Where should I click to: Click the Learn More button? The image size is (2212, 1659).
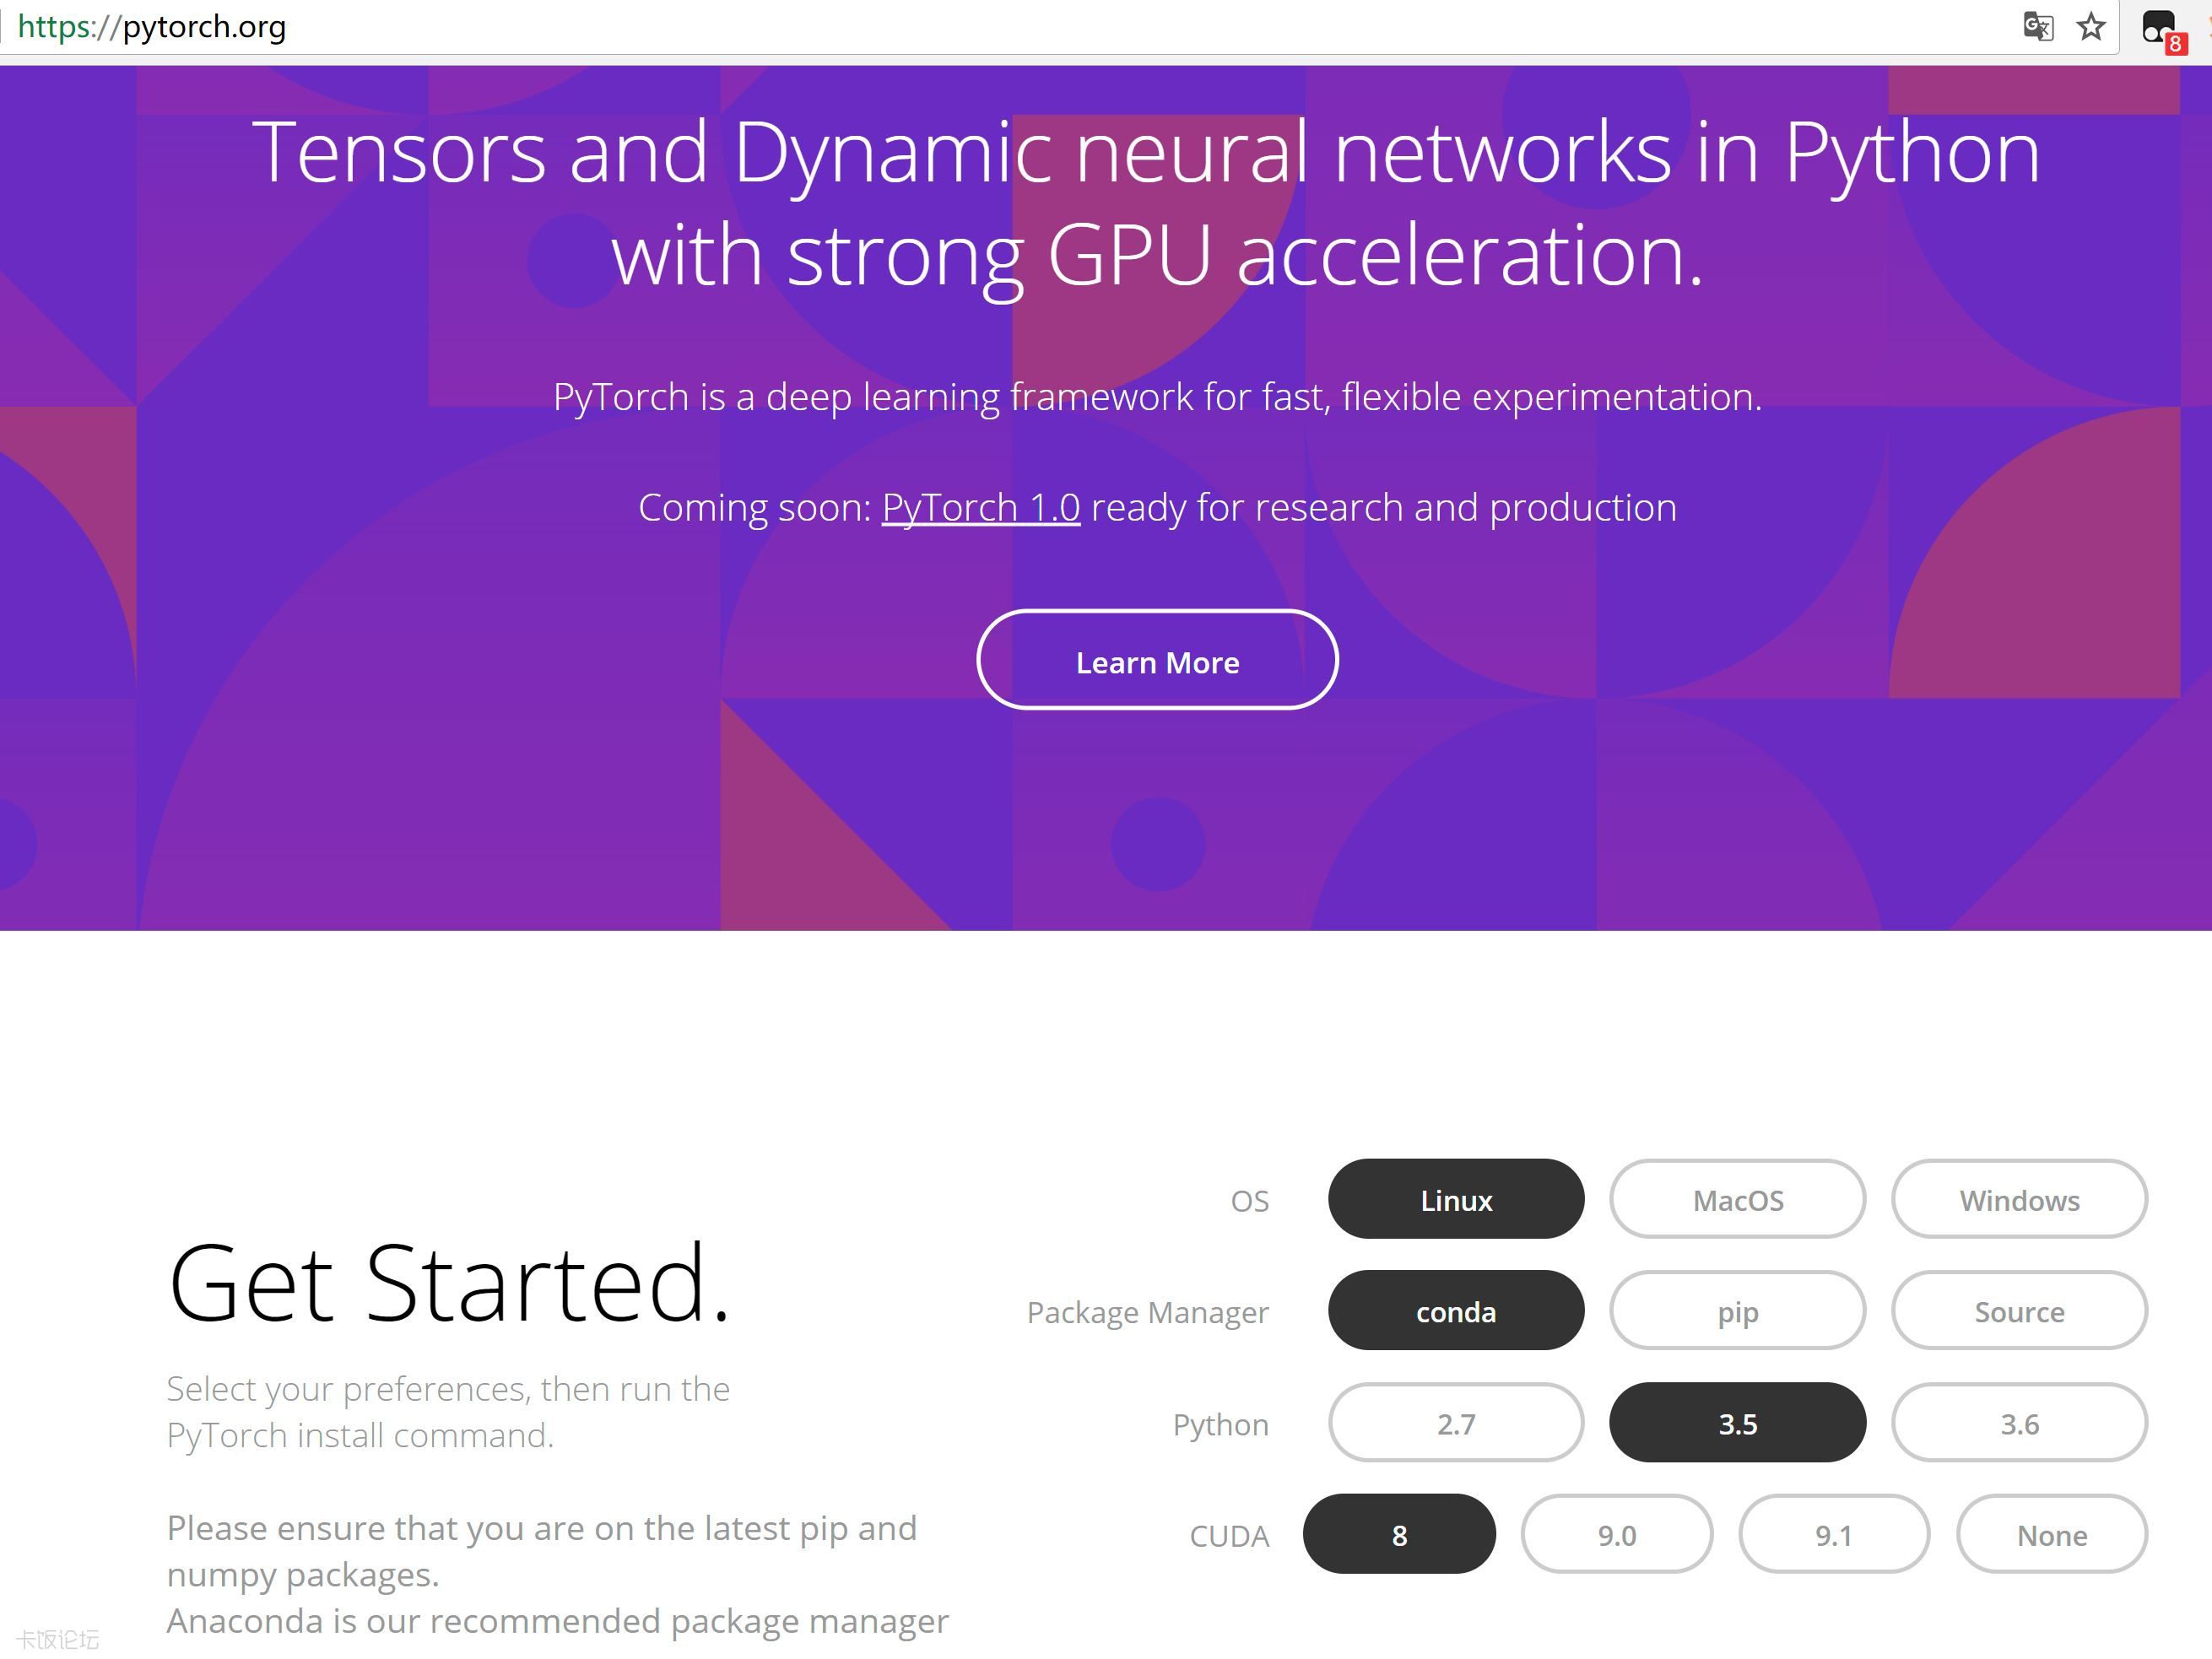(1155, 661)
